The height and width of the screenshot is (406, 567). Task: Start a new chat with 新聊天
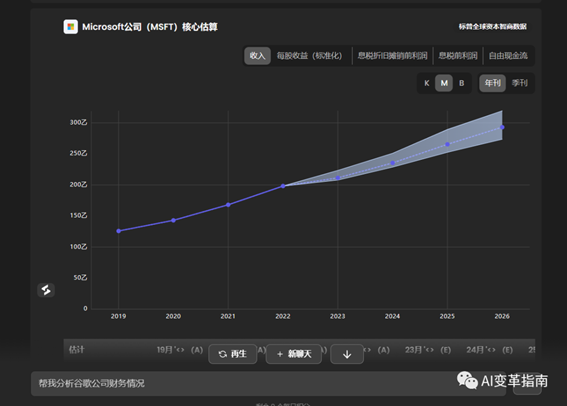[294, 354]
